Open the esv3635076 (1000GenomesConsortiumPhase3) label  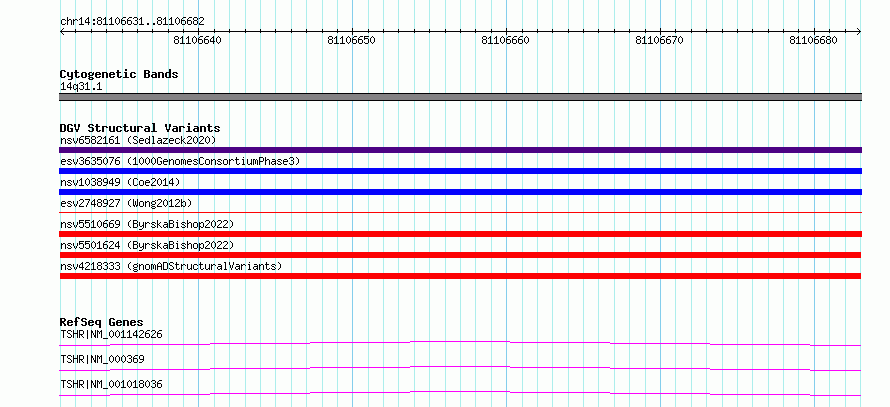180,161
